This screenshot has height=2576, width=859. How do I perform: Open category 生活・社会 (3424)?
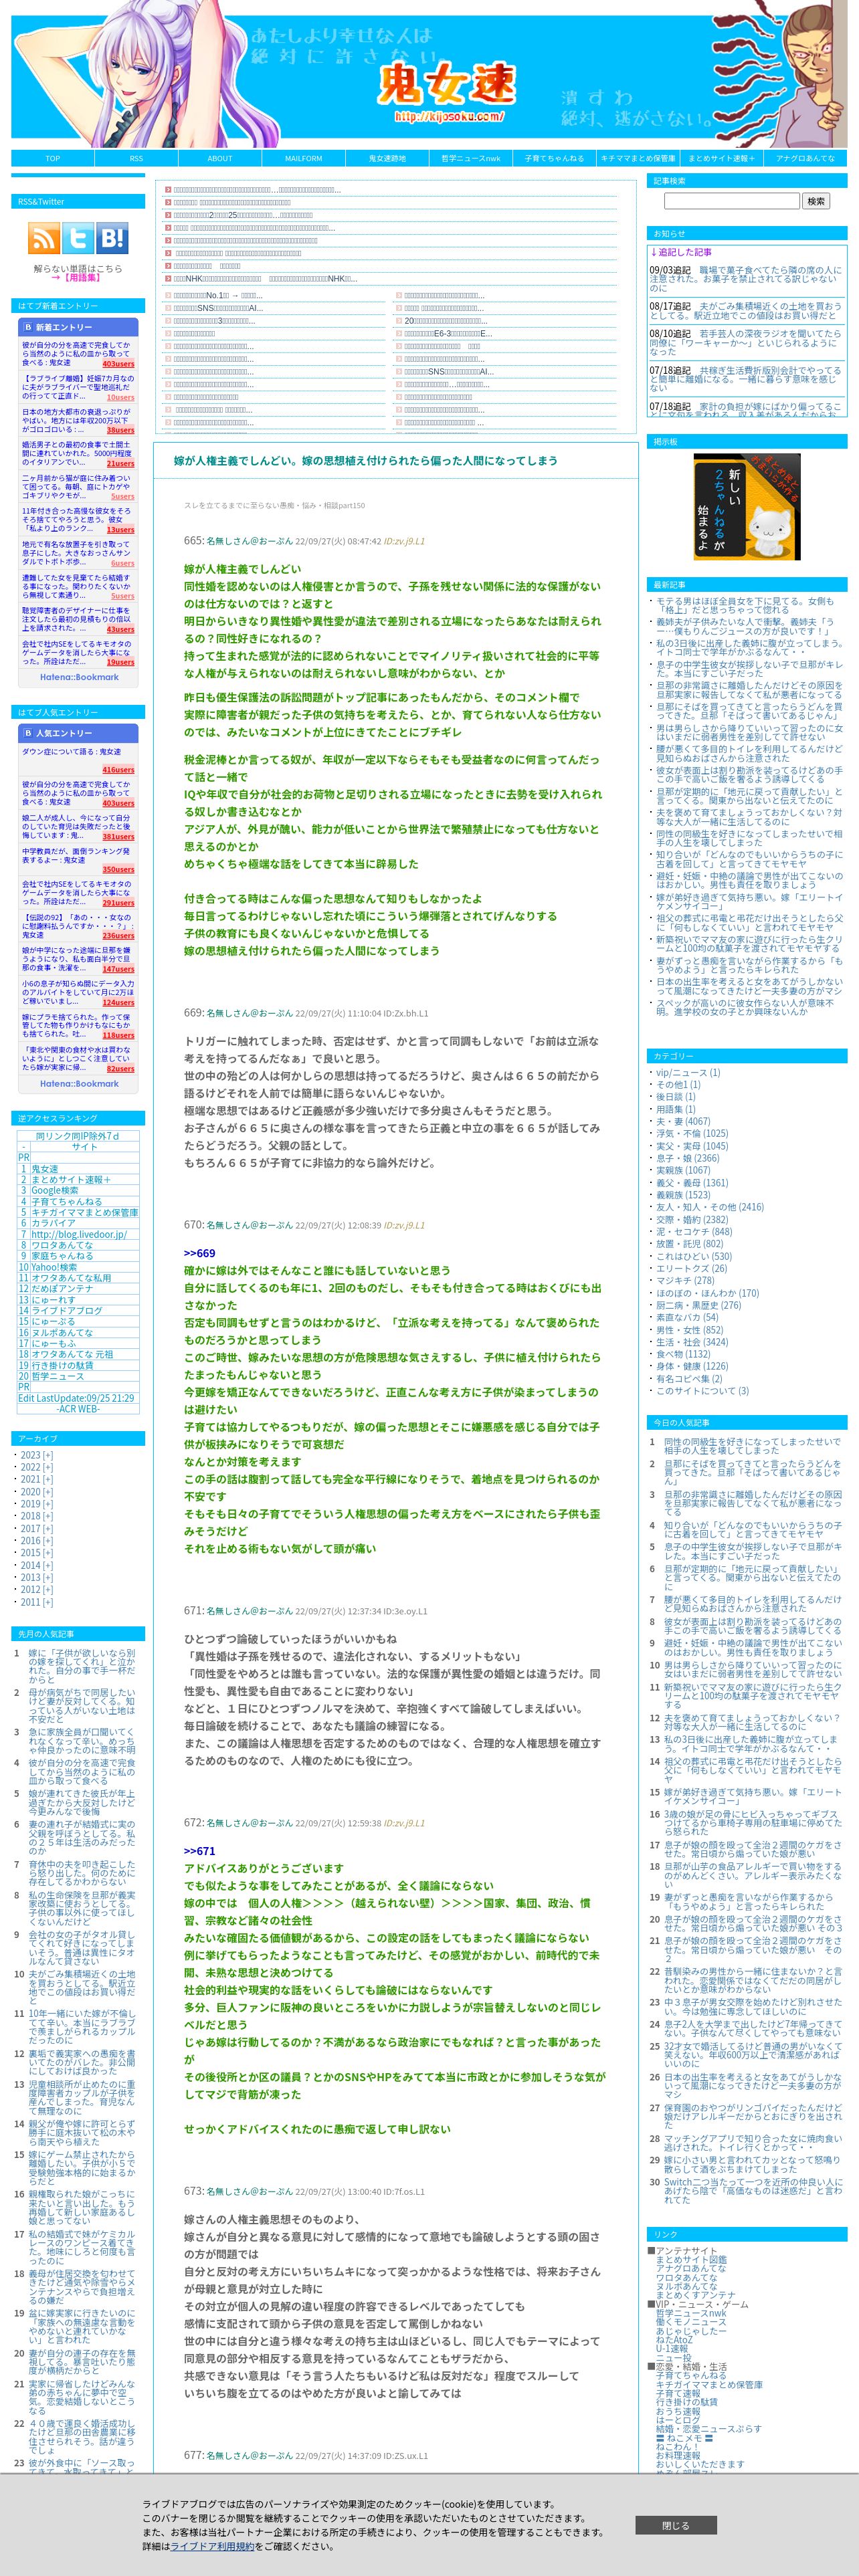click(692, 1341)
